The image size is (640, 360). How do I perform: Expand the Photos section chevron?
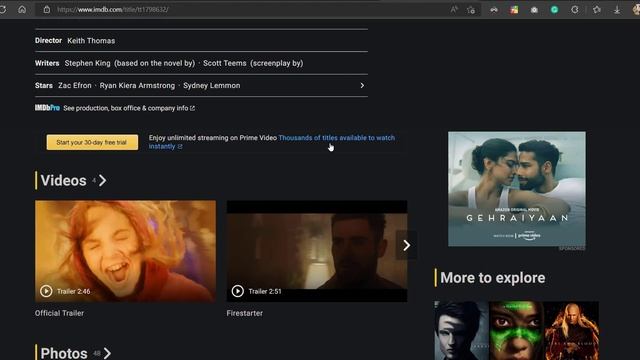pos(107,353)
